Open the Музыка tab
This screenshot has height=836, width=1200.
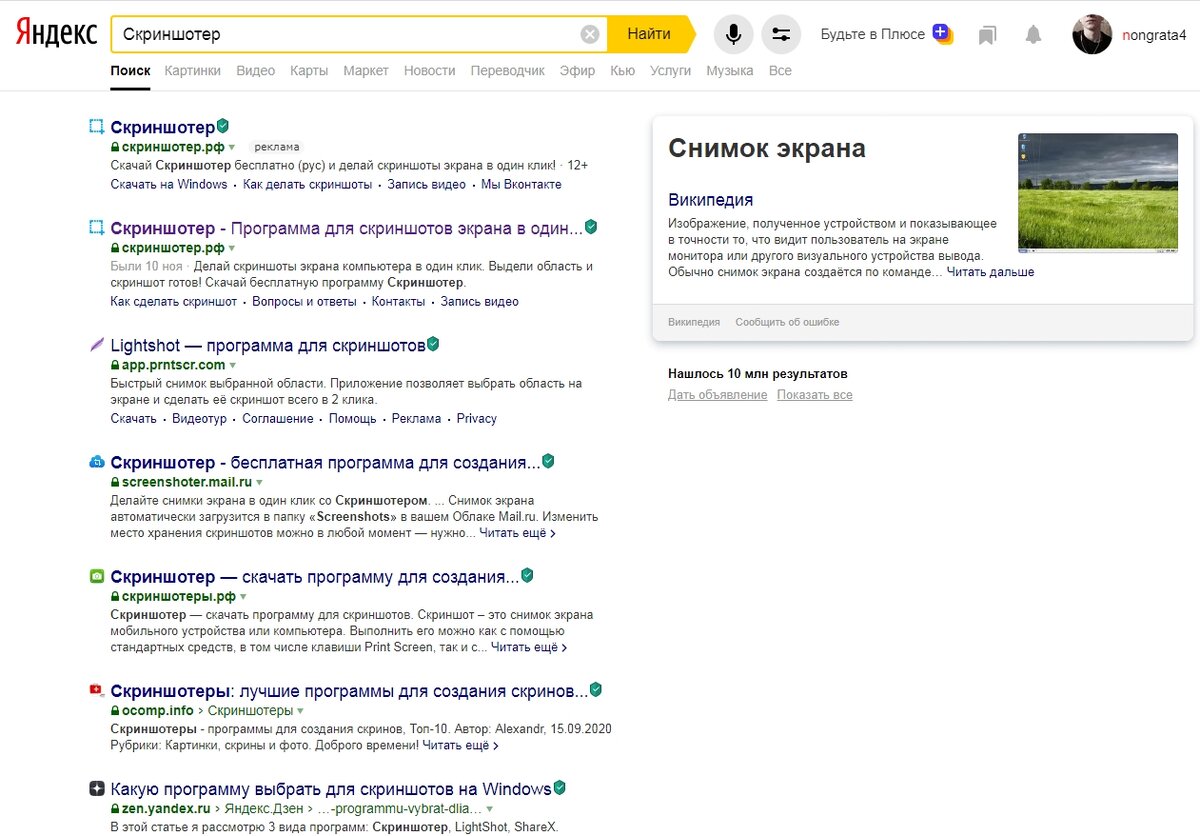(730, 71)
